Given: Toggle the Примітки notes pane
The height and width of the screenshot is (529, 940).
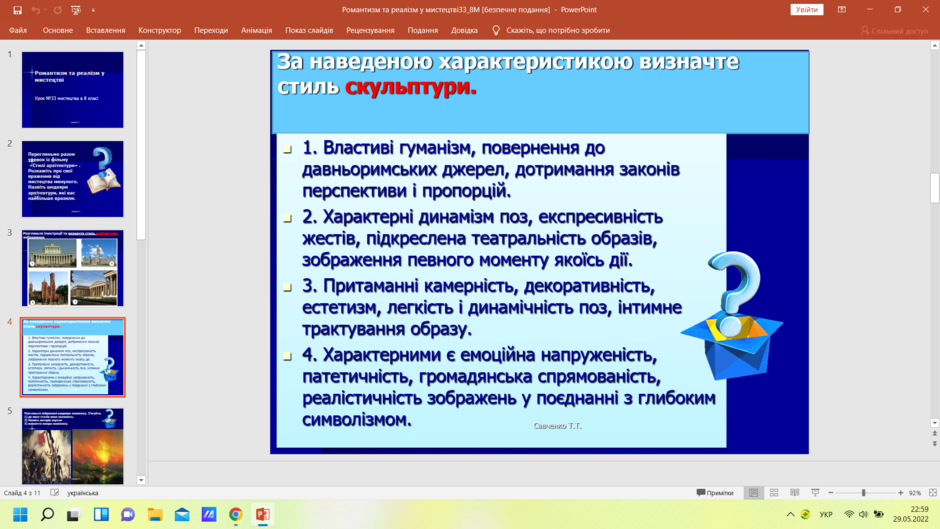Looking at the screenshot, I should [715, 493].
